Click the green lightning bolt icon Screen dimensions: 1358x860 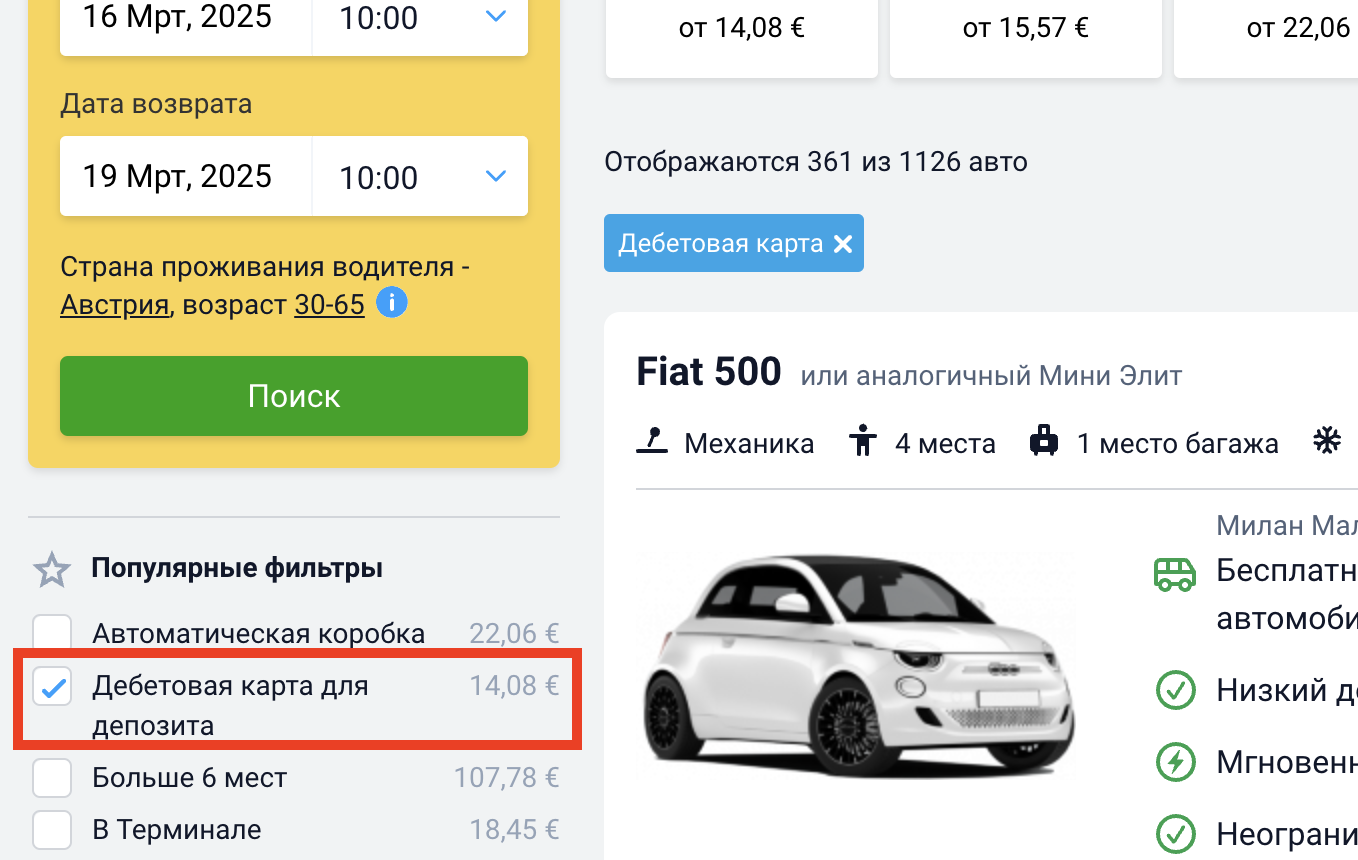pos(1175,762)
